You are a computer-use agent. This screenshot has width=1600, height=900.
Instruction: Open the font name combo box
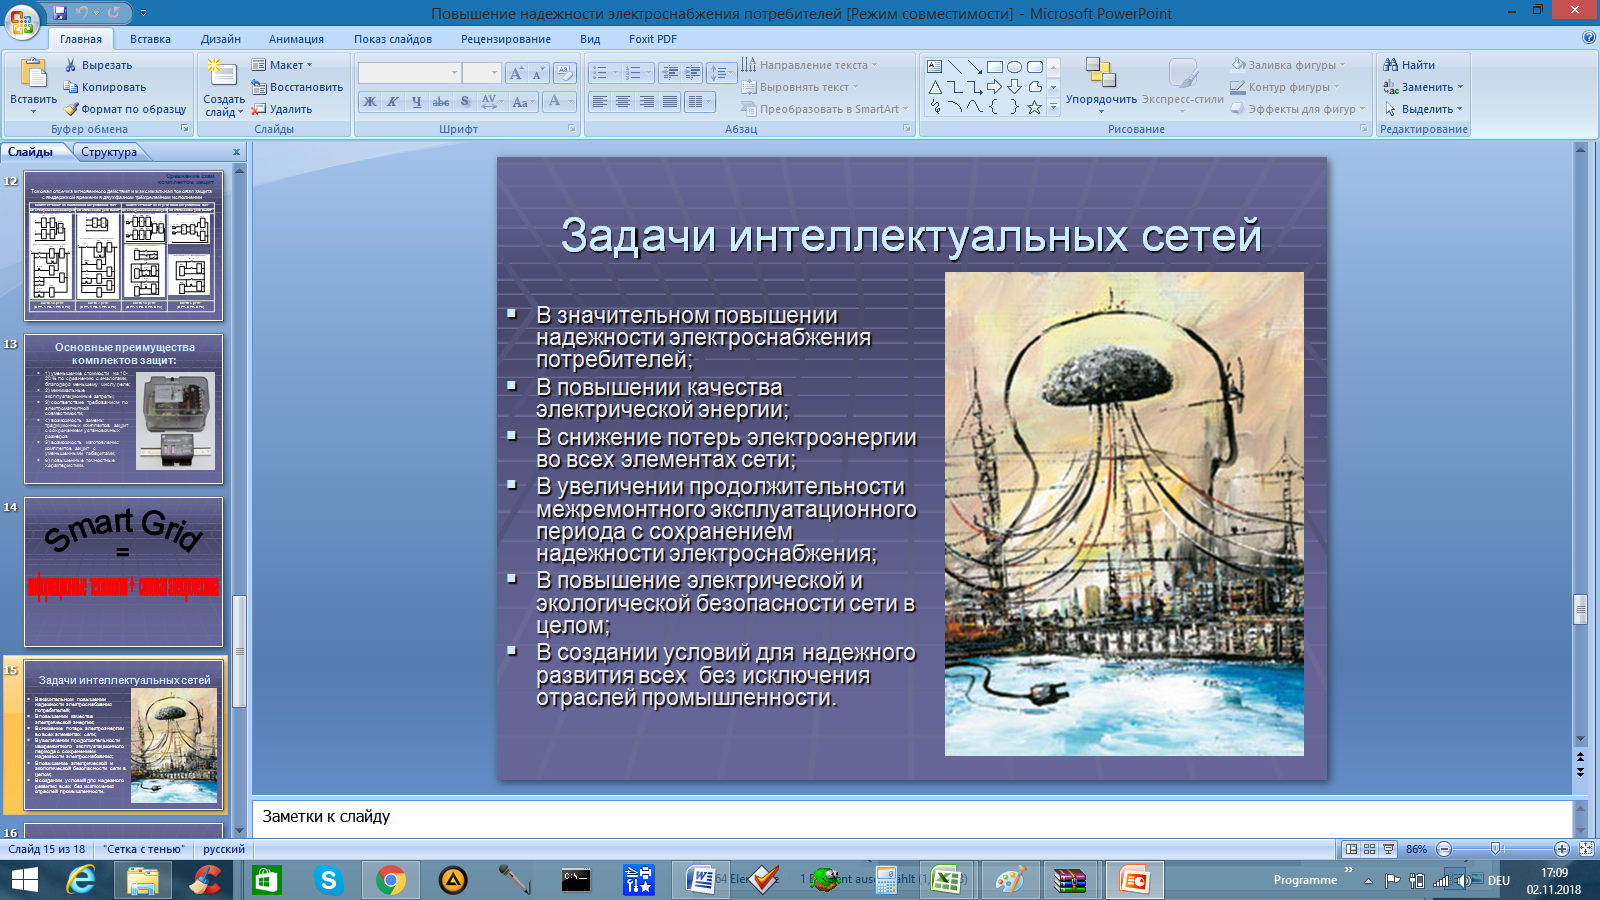click(x=410, y=73)
